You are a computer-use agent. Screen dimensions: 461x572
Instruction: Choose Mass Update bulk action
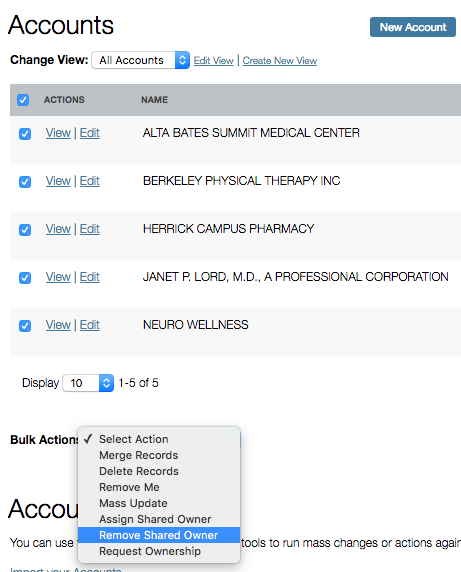(x=159, y=503)
